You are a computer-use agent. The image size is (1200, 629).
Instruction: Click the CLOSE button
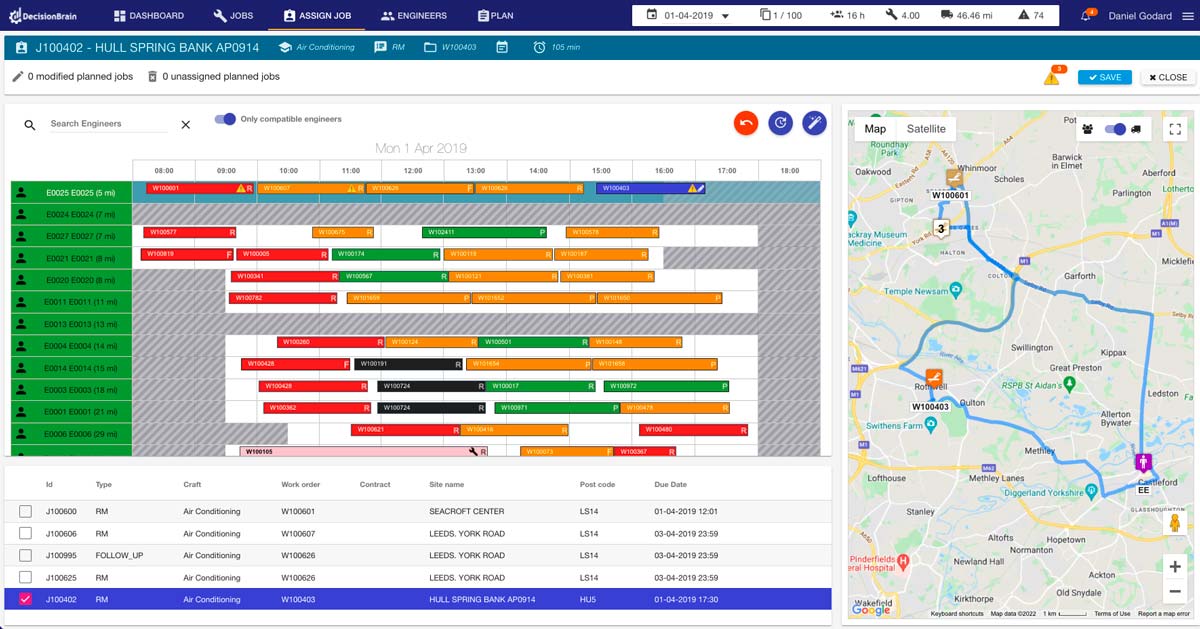[x=1167, y=77]
